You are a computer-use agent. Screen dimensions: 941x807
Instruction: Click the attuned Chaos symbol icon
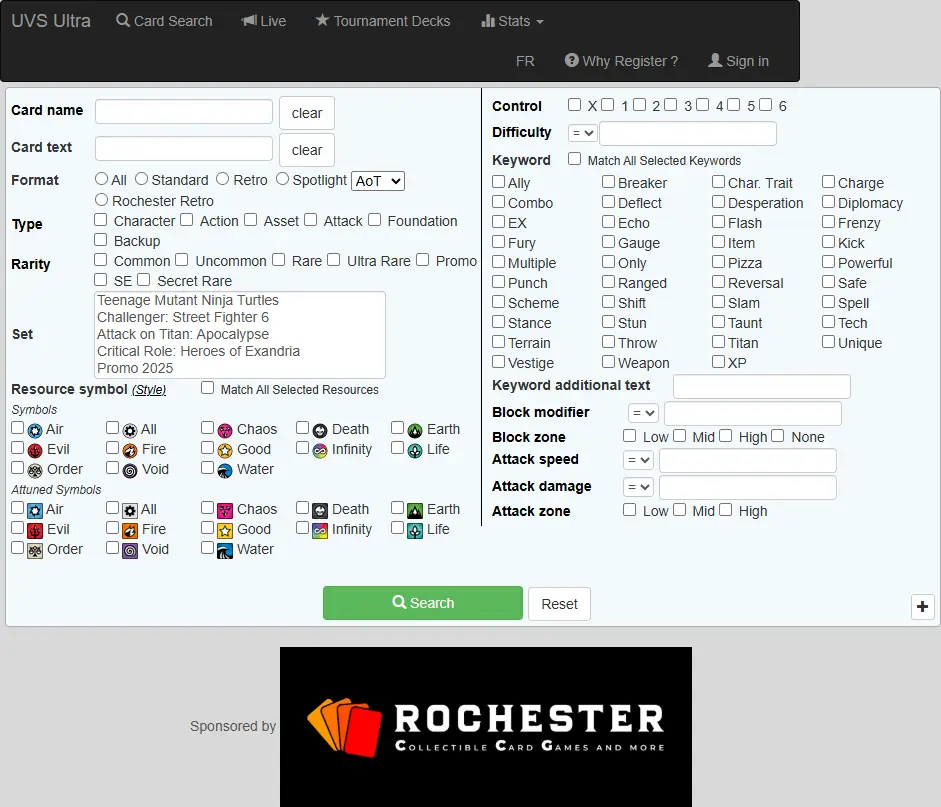pyautogui.click(x=225, y=511)
